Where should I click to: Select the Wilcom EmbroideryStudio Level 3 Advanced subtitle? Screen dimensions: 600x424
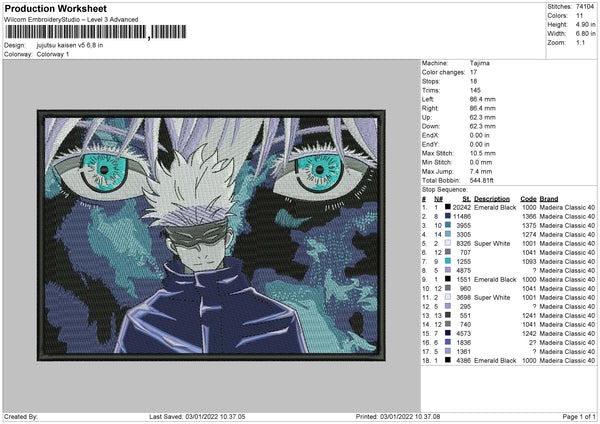[71, 20]
